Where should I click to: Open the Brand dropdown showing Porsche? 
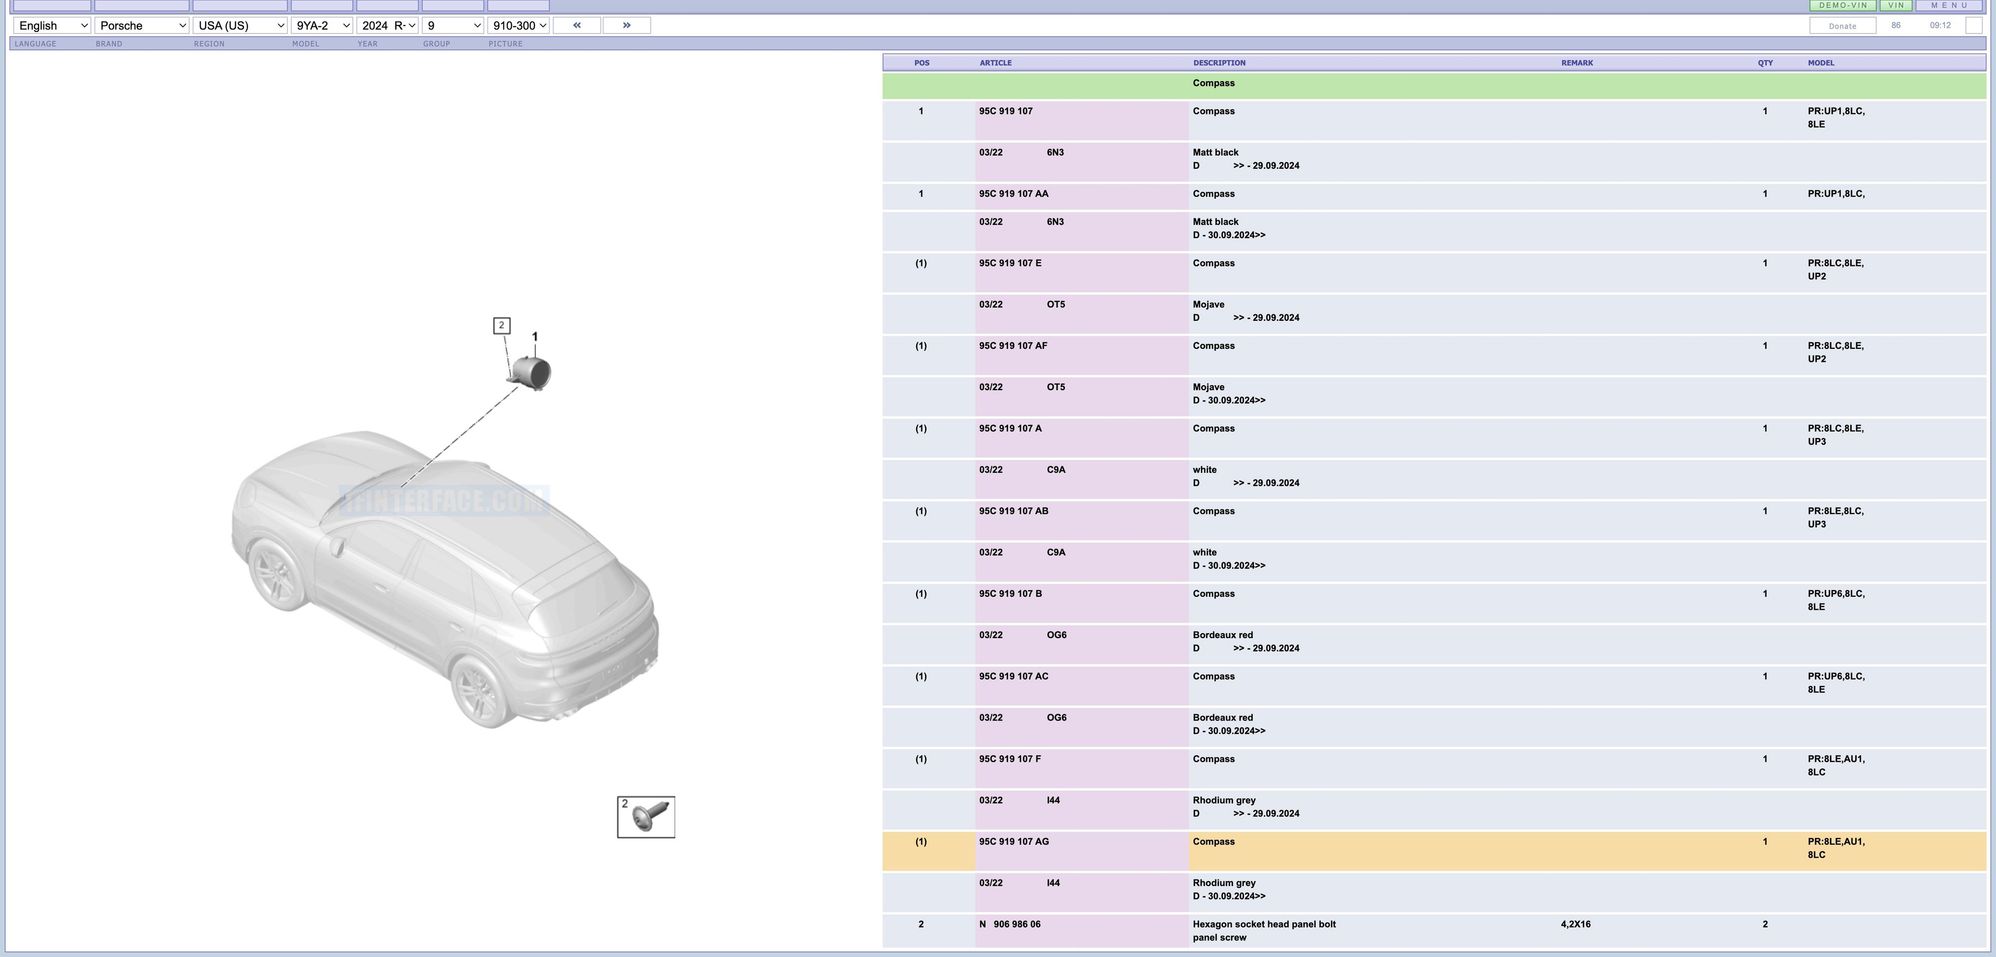coord(142,26)
